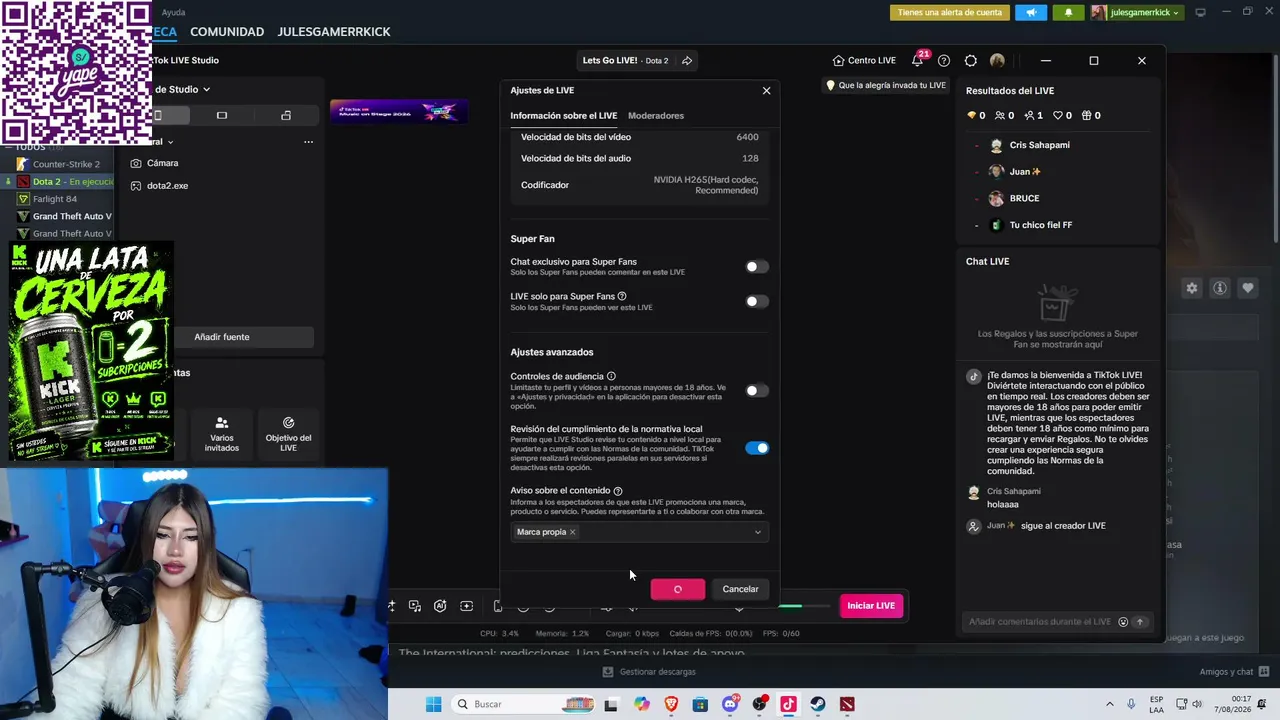Viewport: 1280px width, 720px height.
Task: Open the scene three-dots more menu
Action: click(308, 142)
